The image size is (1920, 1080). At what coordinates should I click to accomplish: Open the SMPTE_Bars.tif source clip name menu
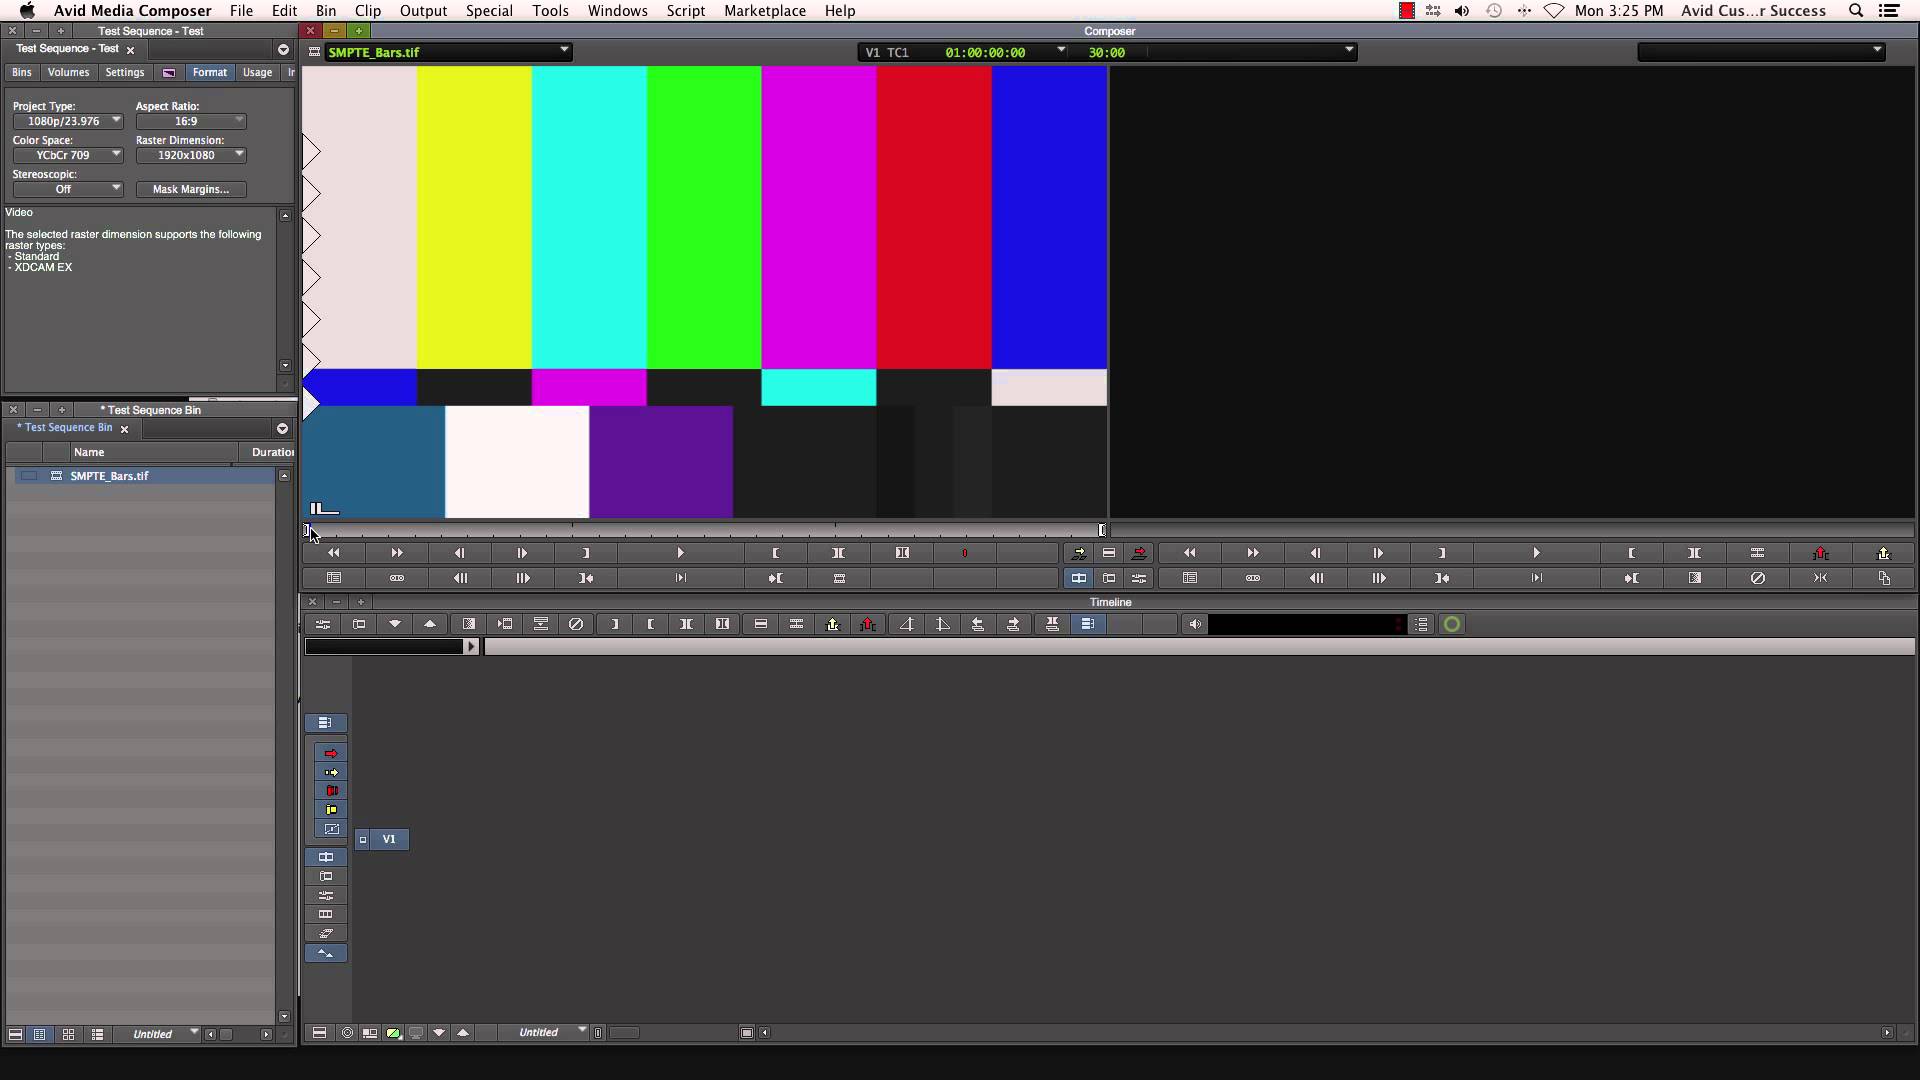(x=447, y=52)
